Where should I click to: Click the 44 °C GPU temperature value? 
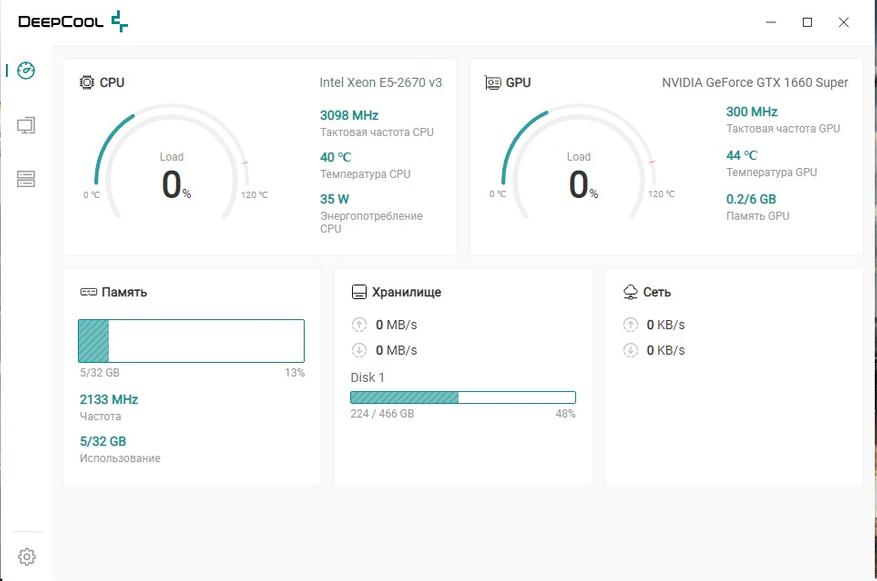pos(742,155)
